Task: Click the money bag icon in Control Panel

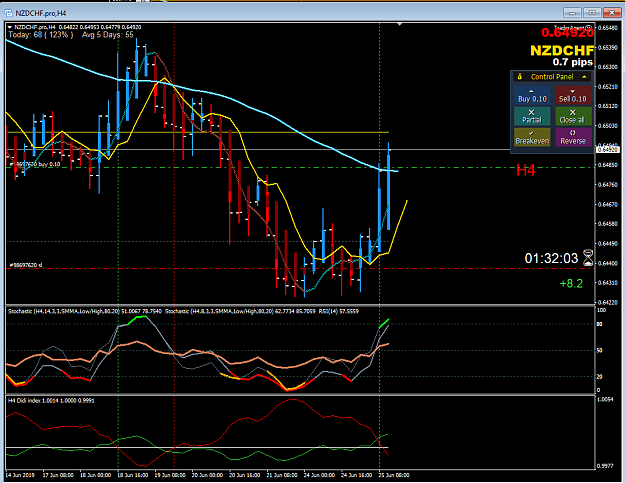Action: [x=519, y=77]
